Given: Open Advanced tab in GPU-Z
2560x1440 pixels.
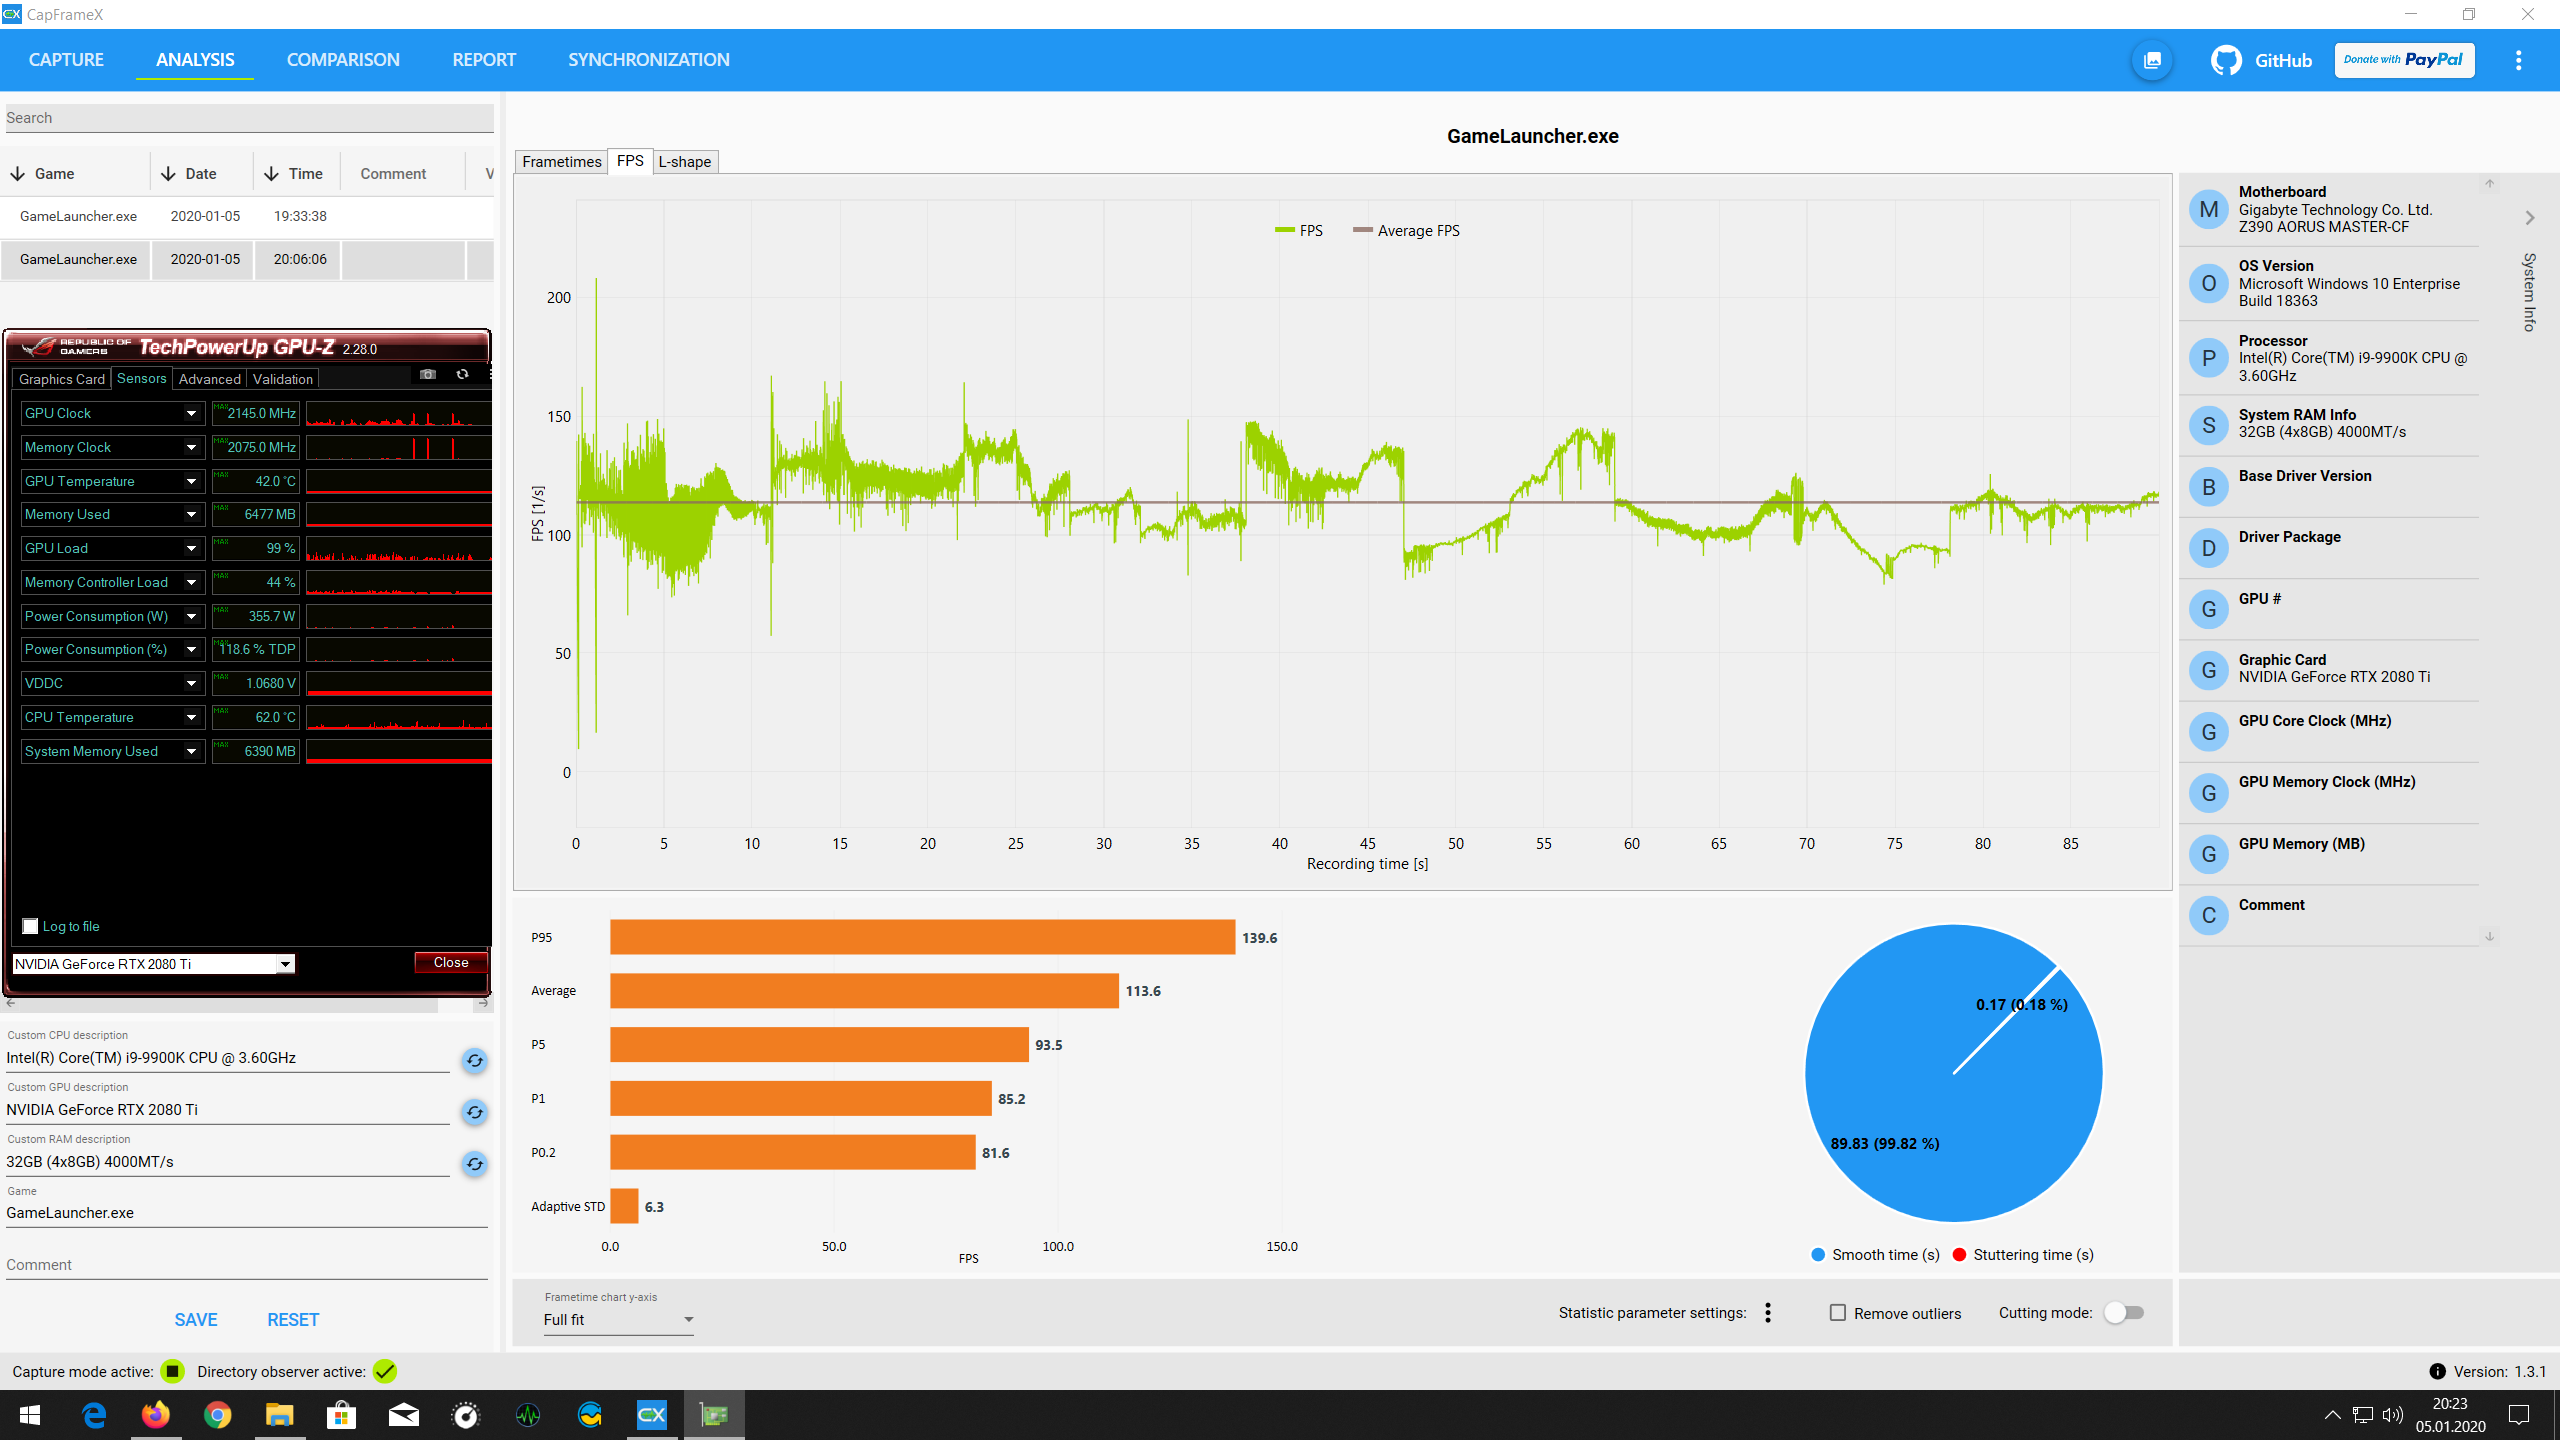Looking at the screenshot, I should click(x=209, y=379).
